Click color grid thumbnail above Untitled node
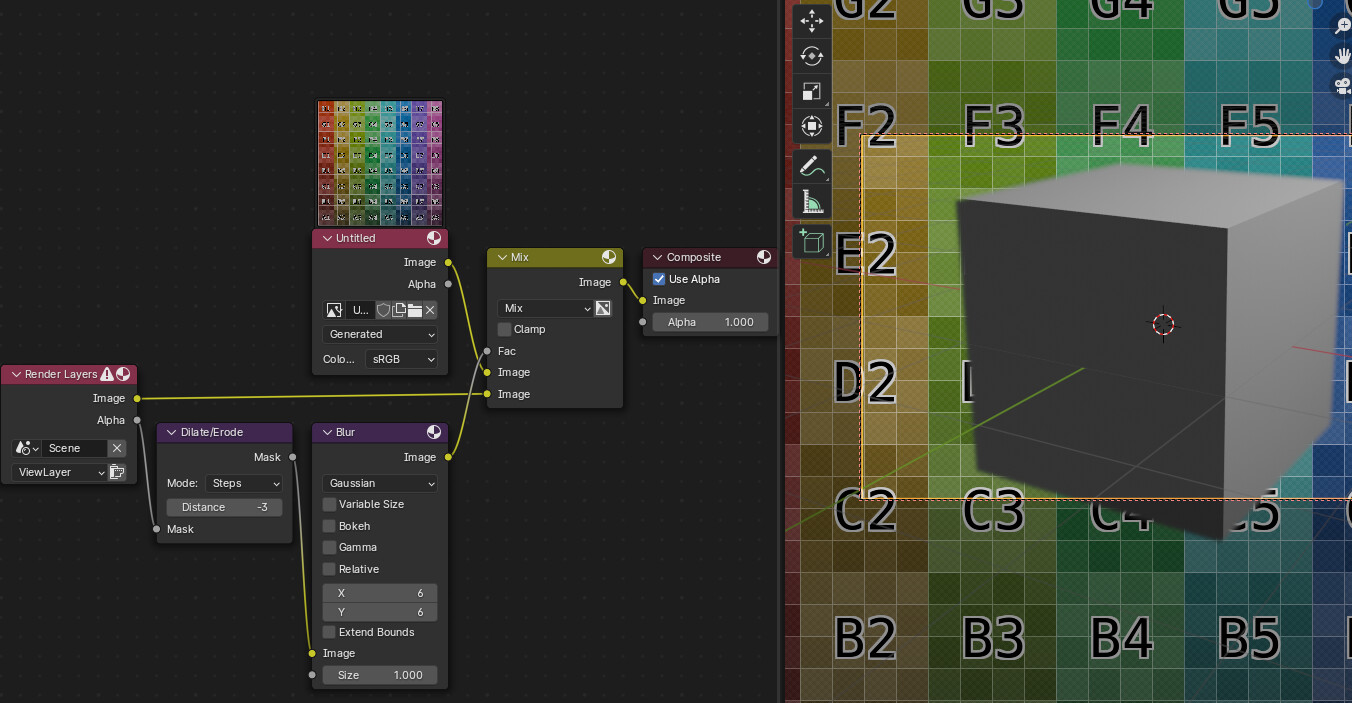Image resolution: width=1352 pixels, height=703 pixels. click(x=380, y=163)
